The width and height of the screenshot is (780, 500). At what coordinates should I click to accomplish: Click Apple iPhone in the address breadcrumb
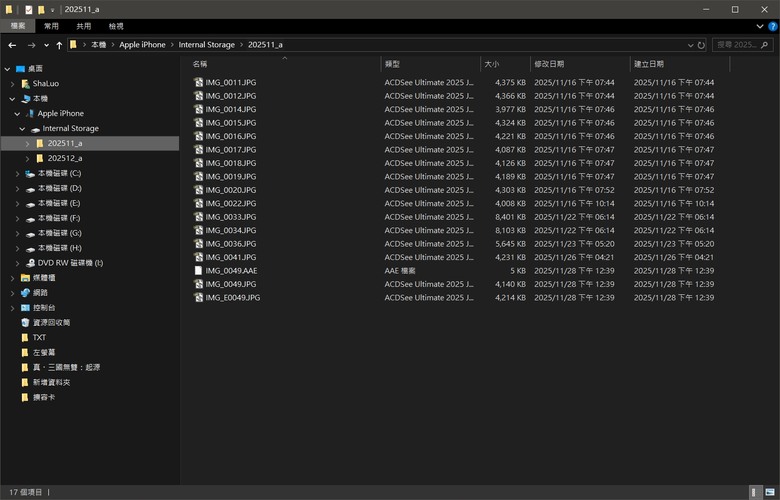point(142,45)
